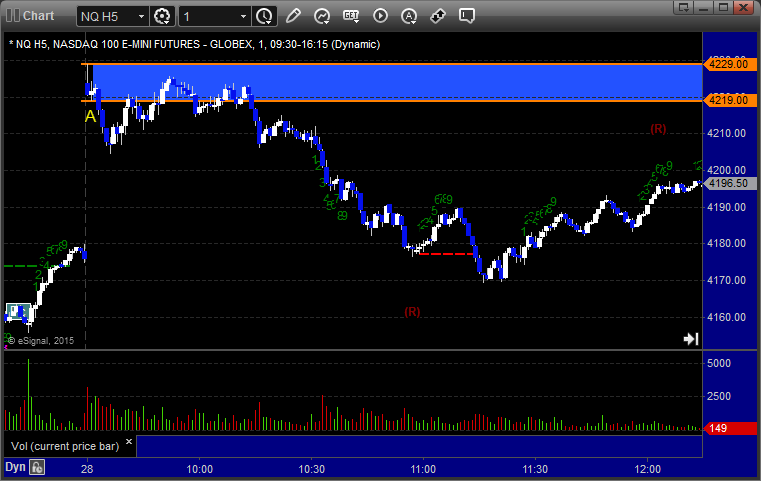Click the Chart window grip icon
The height and width of the screenshot is (481, 761).
[x=13, y=16]
